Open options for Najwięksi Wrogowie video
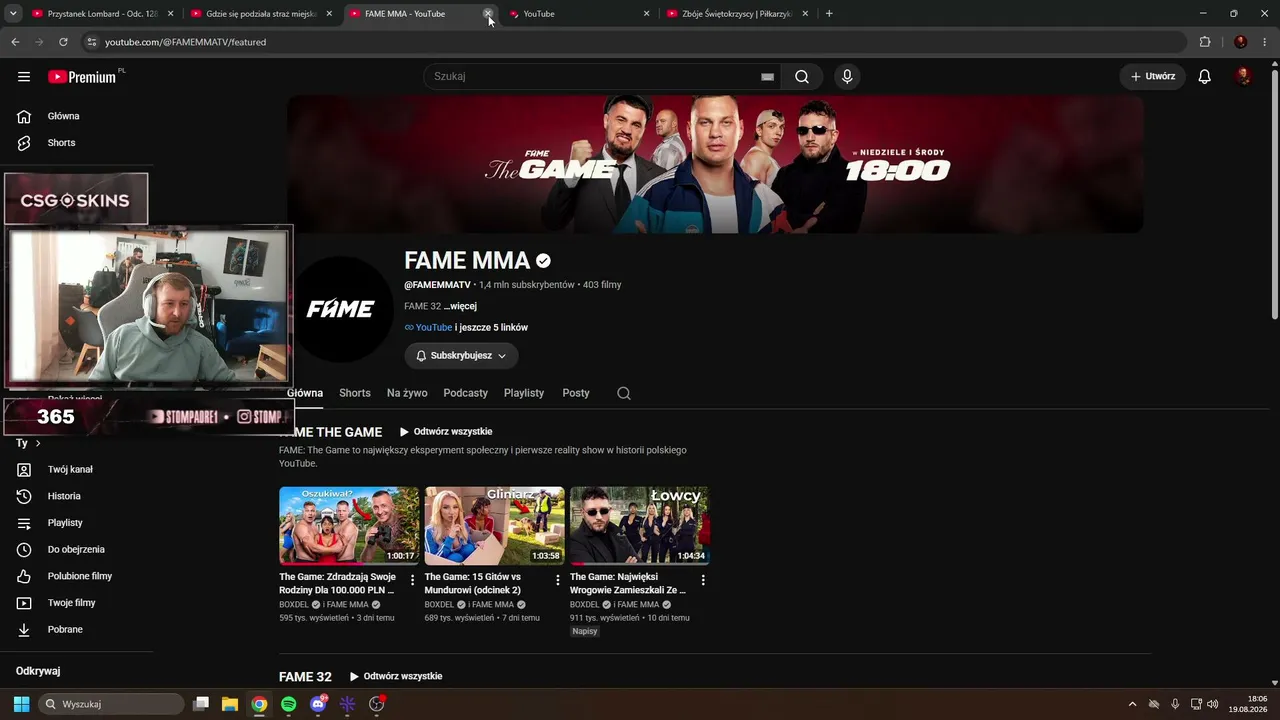Screen dimensions: 1280x720 tap(703, 580)
